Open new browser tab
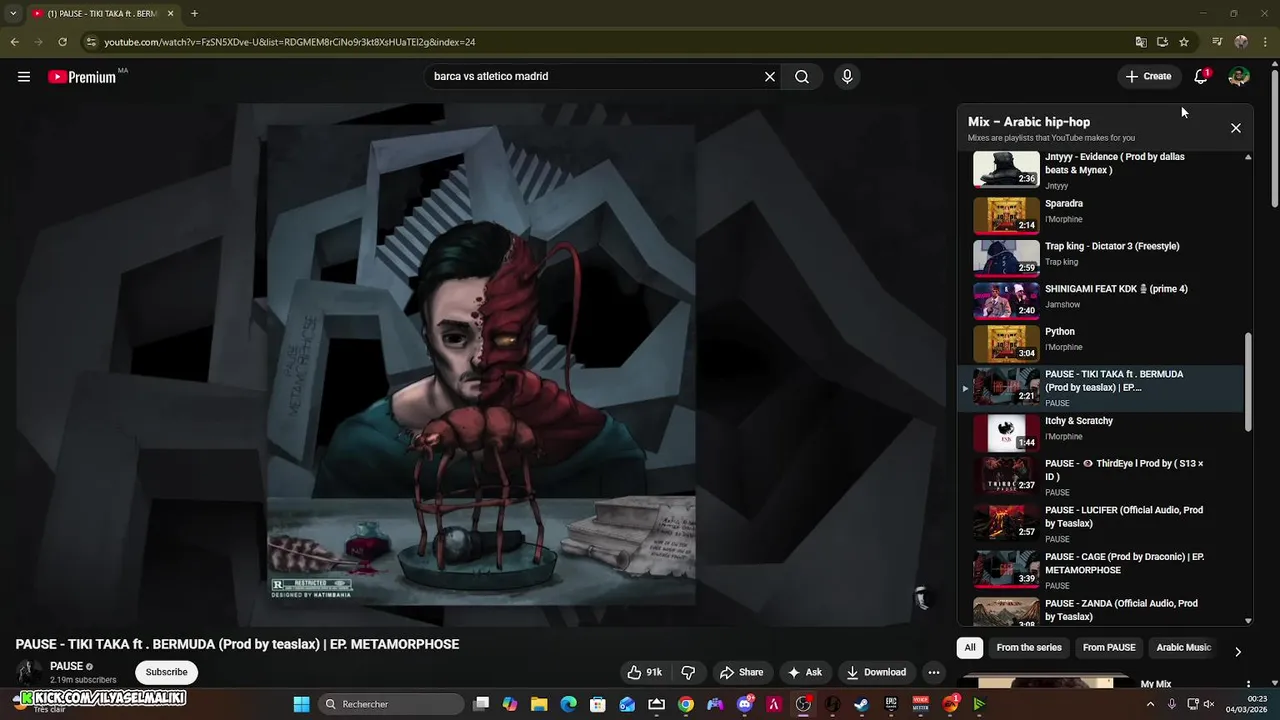This screenshot has width=1280, height=720. [x=194, y=14]
